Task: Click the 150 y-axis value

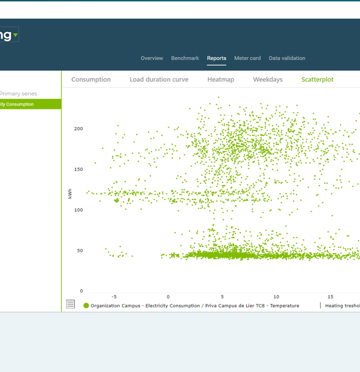Action: (78, 169)
